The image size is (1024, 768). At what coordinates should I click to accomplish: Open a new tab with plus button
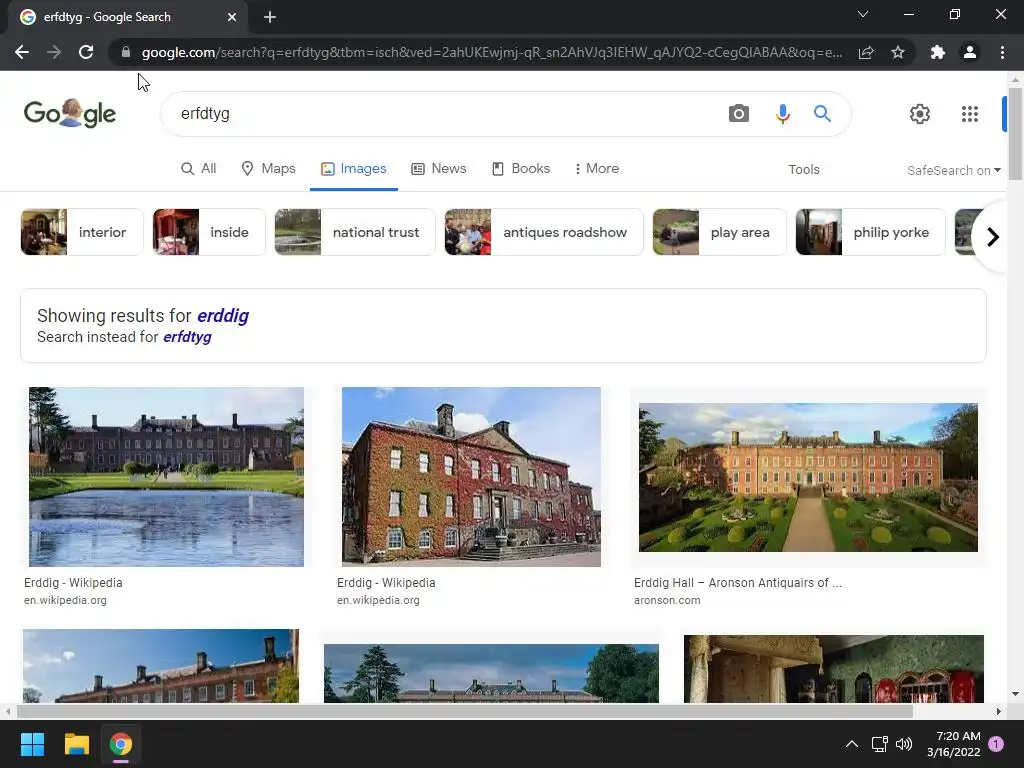pyautogui.click(x=270, y=17)
